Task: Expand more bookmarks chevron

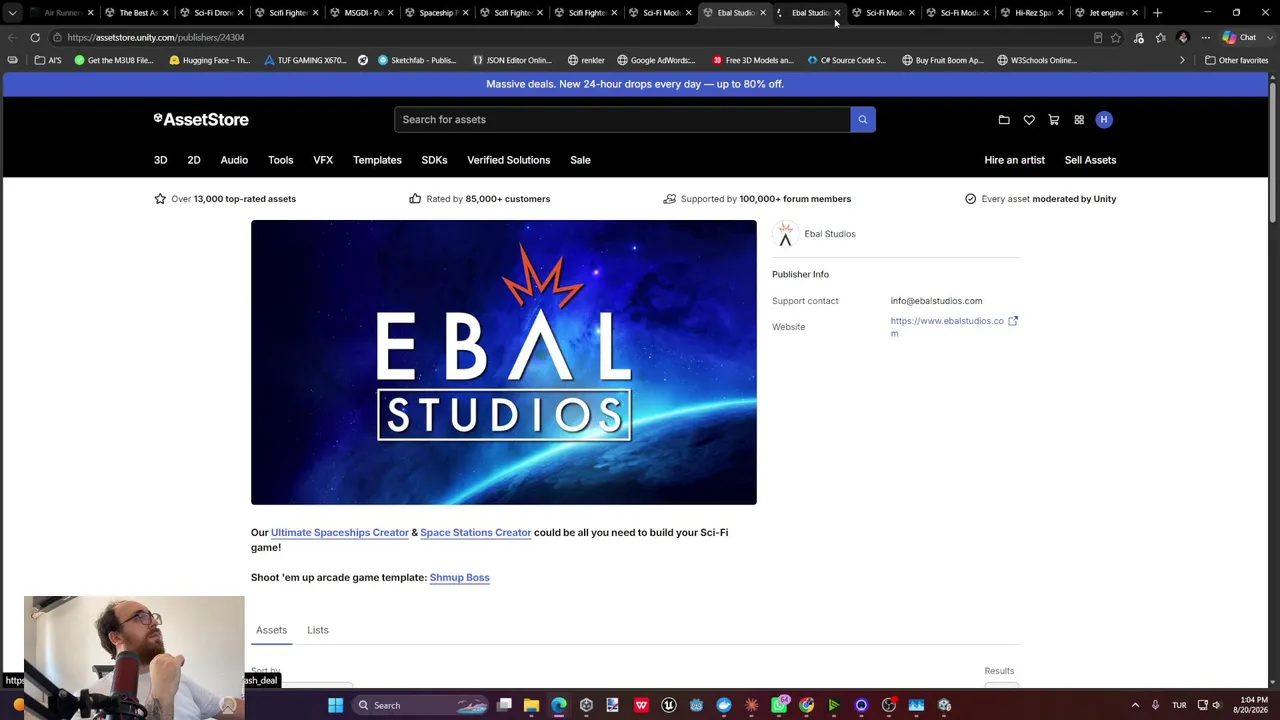Action: [x=1182, y=60]
